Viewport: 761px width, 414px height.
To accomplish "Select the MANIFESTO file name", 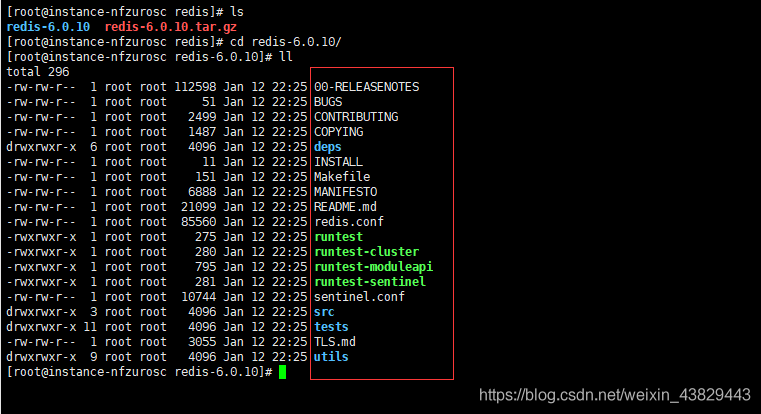I will coord(346,192).
